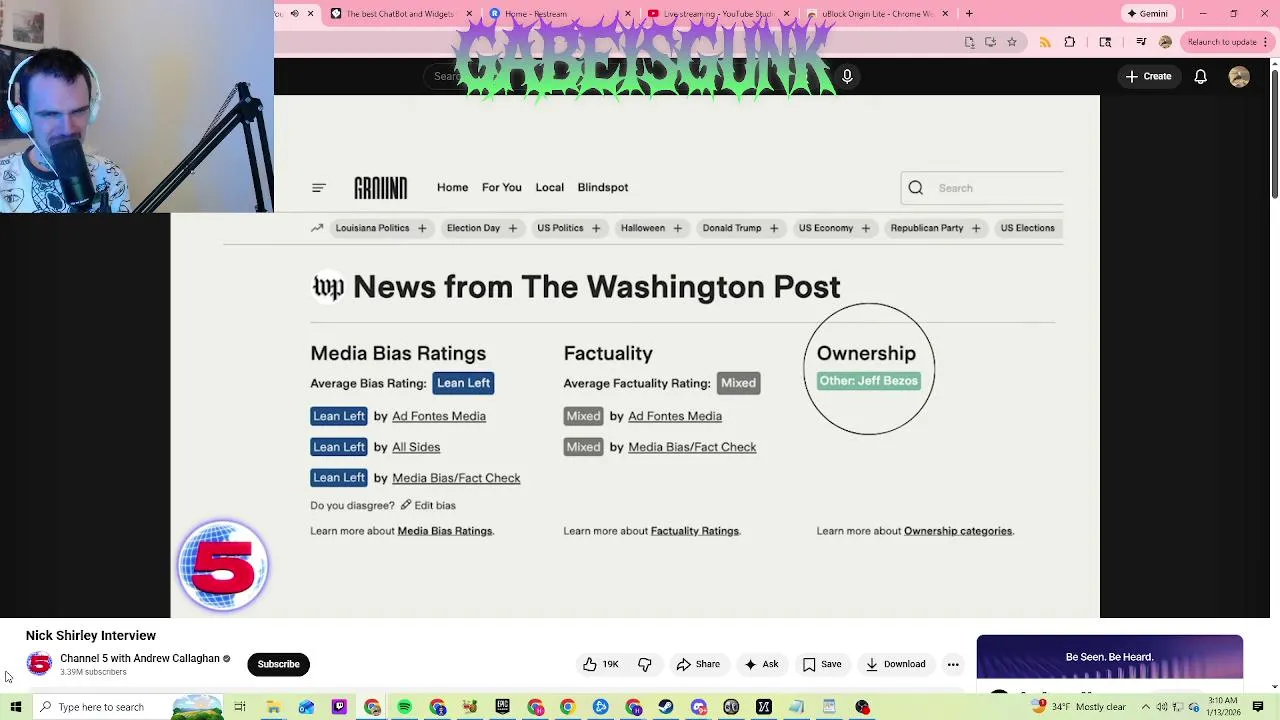Open a new browser tab
Image resolution: width=1280 pixels, height=720 pixels.
pyautogui.click(x=969, y=13)
